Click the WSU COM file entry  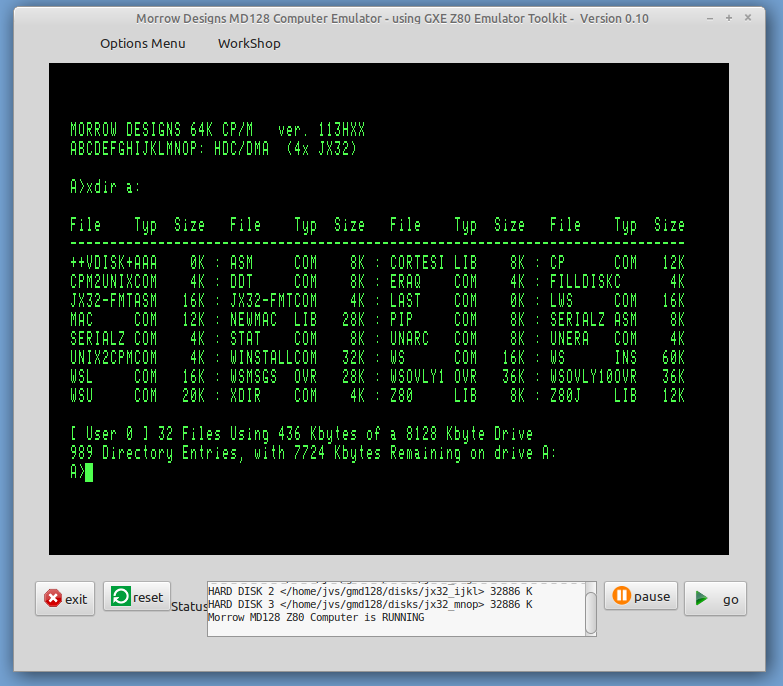tap(137, 395)
